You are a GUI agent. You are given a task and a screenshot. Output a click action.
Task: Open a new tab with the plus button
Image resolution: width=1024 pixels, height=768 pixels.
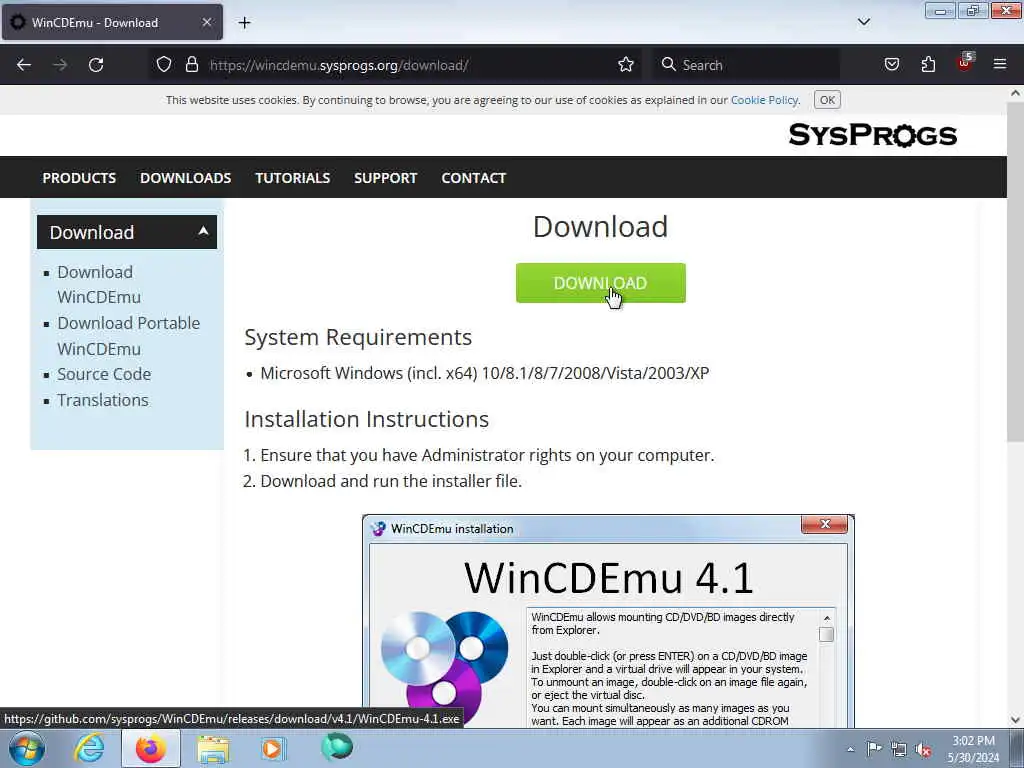tap(244, 23)
